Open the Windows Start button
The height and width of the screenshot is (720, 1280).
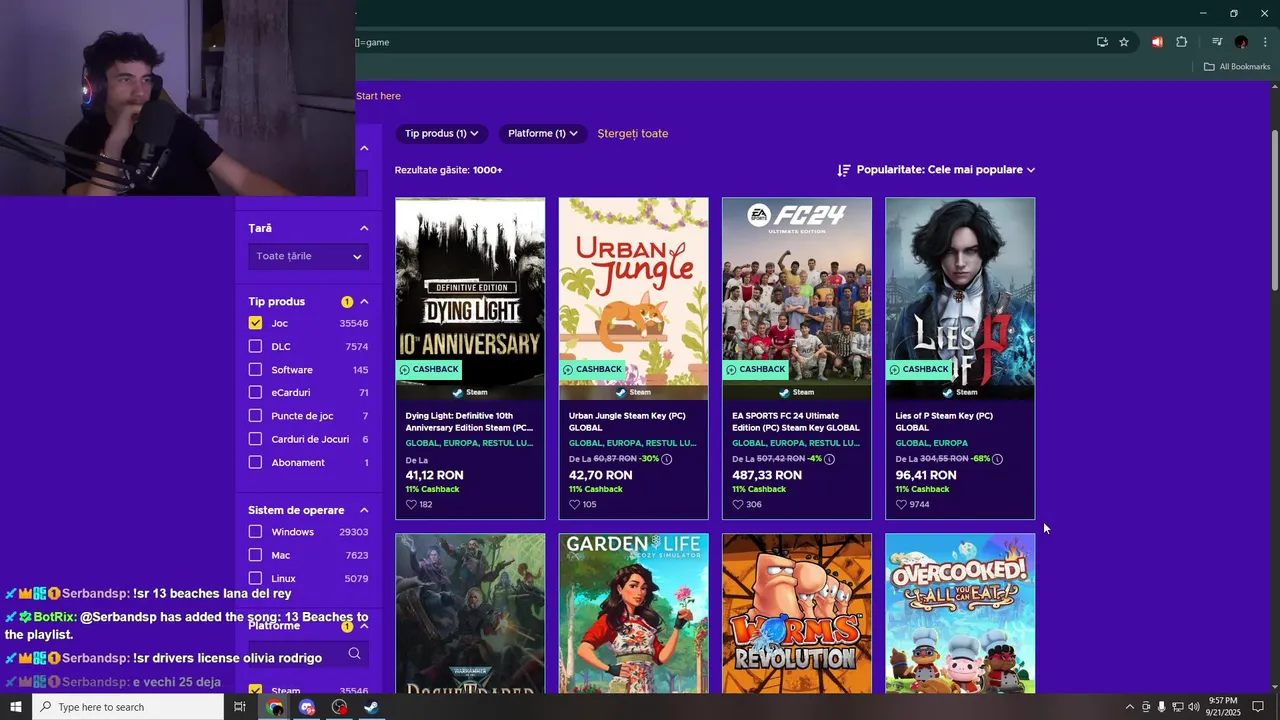pos(16,707)
